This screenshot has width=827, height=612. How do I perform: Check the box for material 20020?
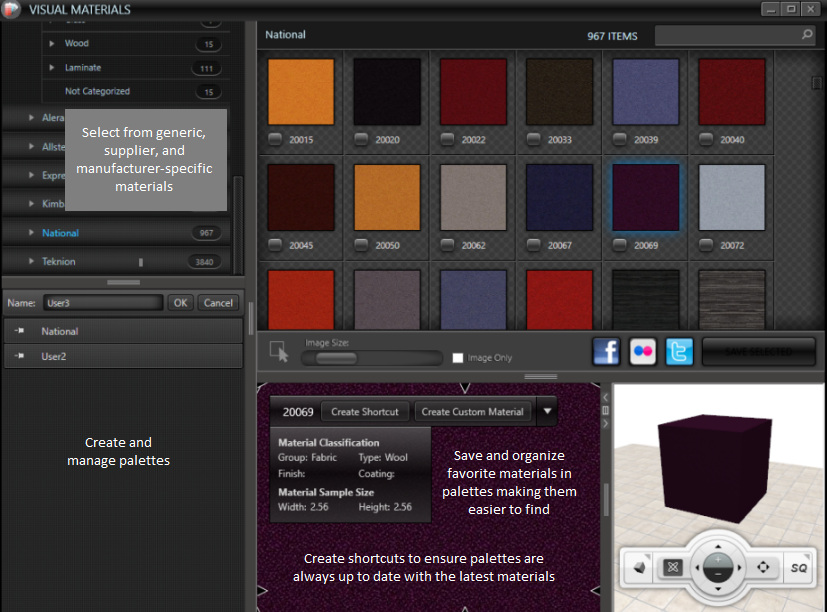coord(361,139)
